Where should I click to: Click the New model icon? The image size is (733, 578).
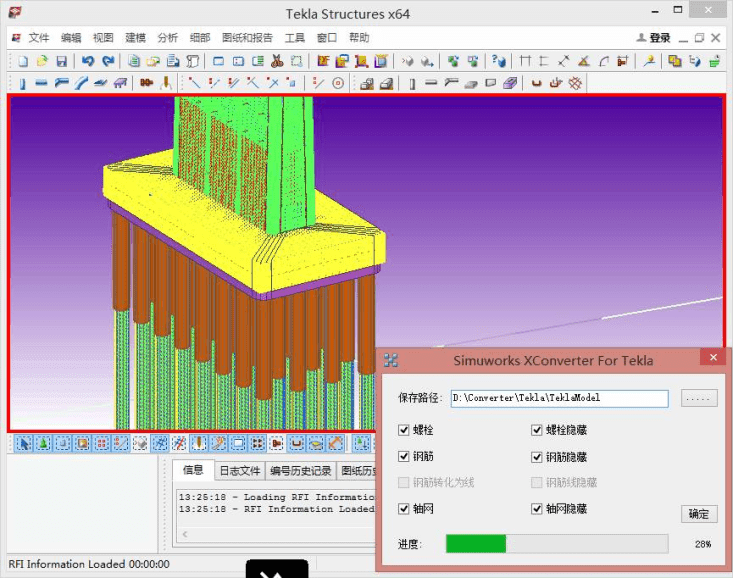[x=23, y=61]
